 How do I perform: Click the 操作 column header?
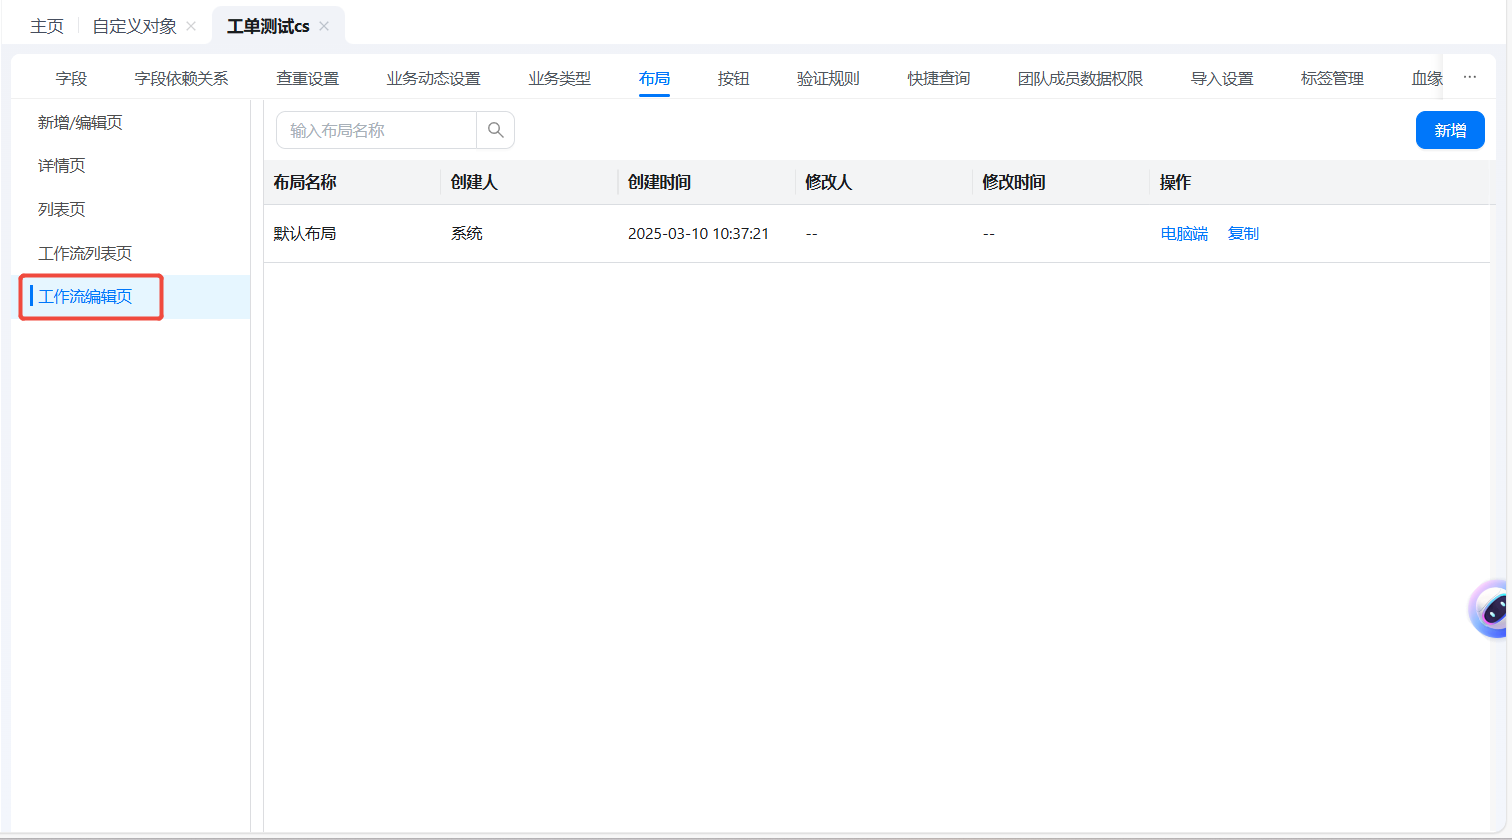pos(1175,182)
